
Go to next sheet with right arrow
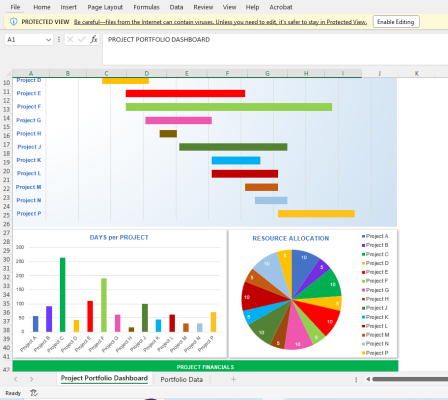coord(31,379)
